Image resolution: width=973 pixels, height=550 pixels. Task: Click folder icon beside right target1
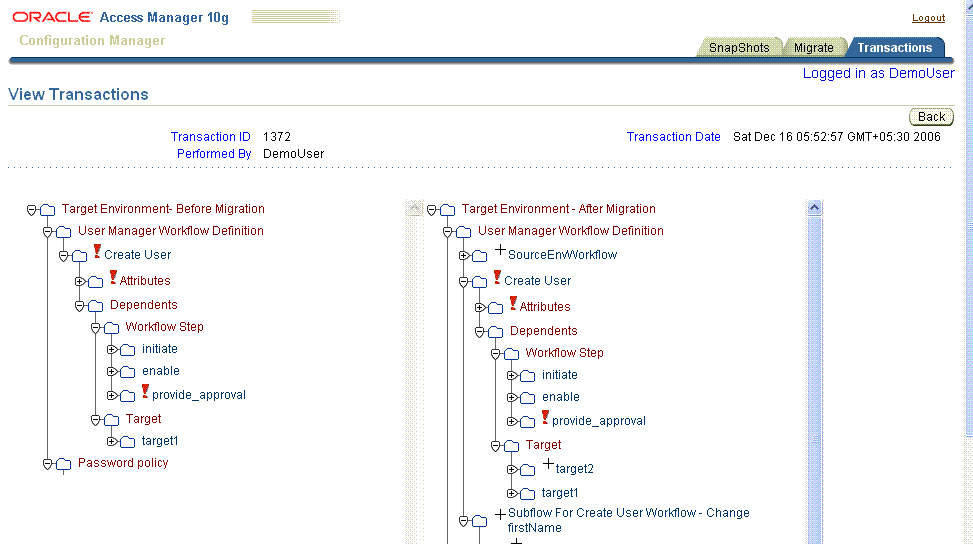point(528,494)
